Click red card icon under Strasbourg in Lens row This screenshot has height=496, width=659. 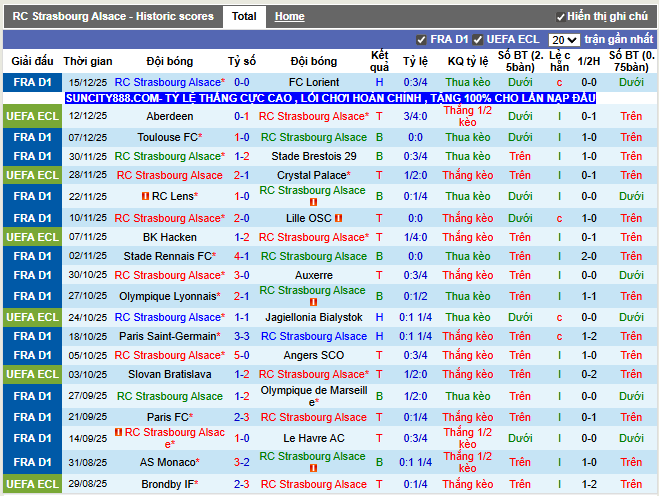pos(313,202)
